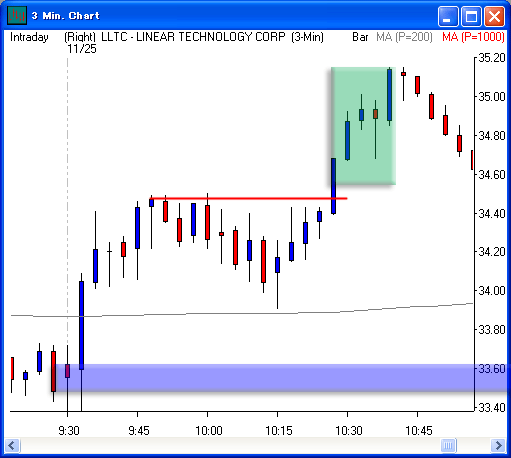Click the 3 Min. Chart title text
The width and height of the screenshot is (511, 458).
(x=66, y=16)
